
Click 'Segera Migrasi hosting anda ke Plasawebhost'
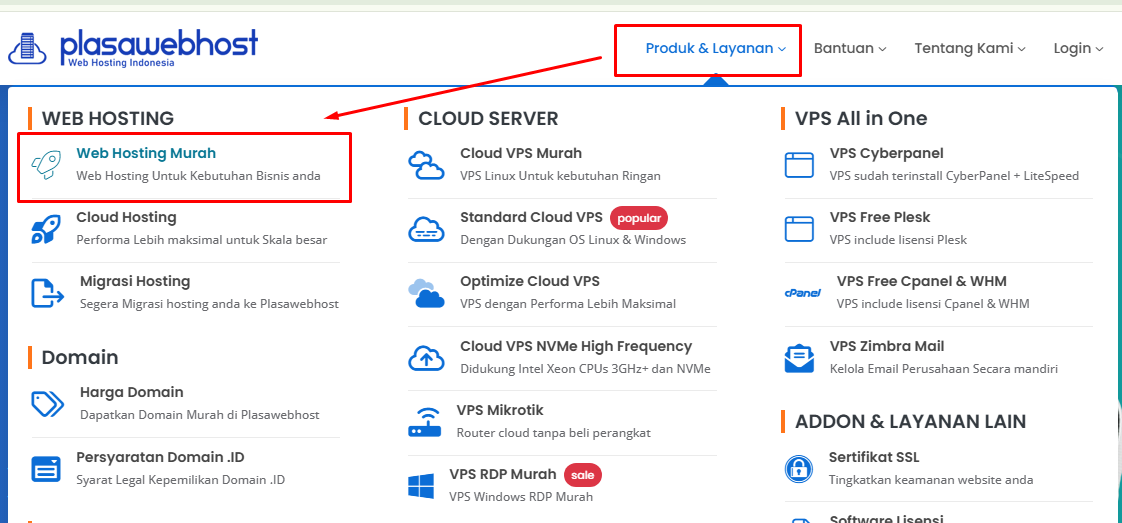pos(210,304)
